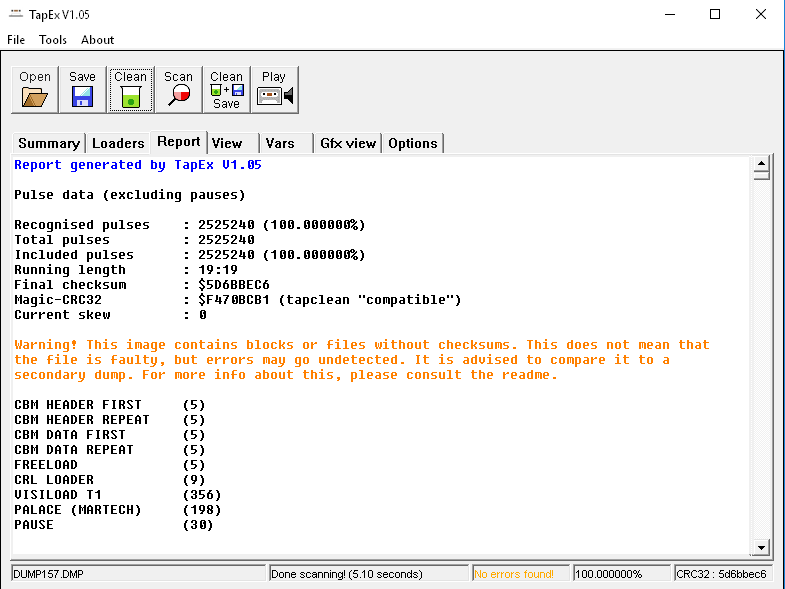The image size is (785, 589).
Task: Minimize the TapEx window
Action: pyautogui.click(x=670, y=14)
